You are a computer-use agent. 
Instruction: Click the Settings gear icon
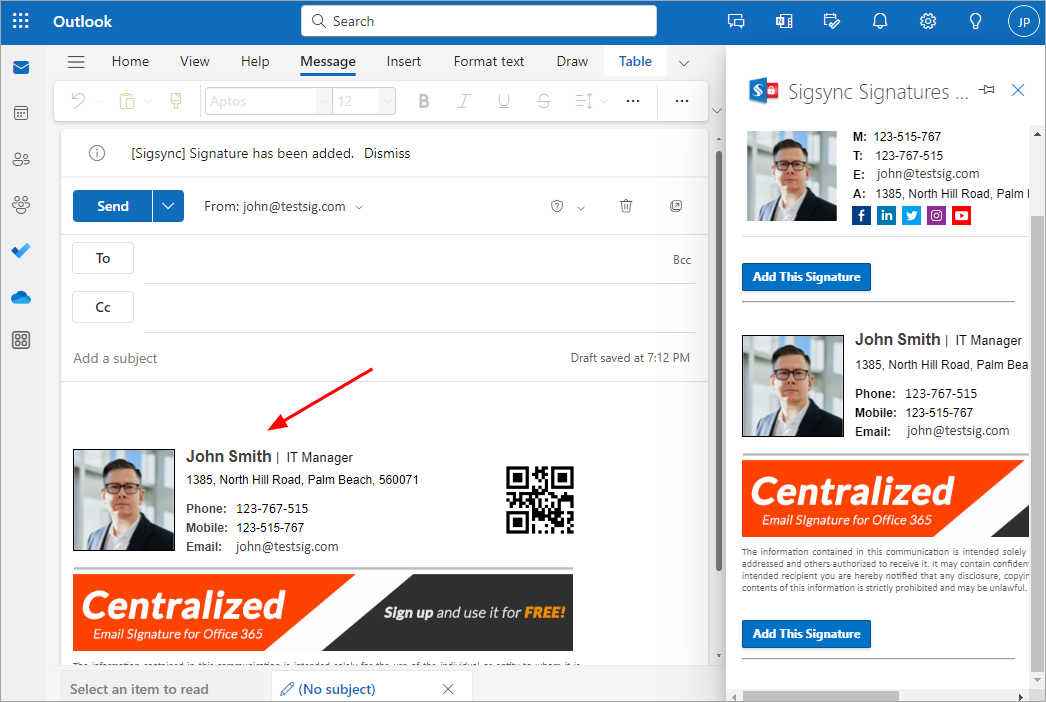click(928, 21)
